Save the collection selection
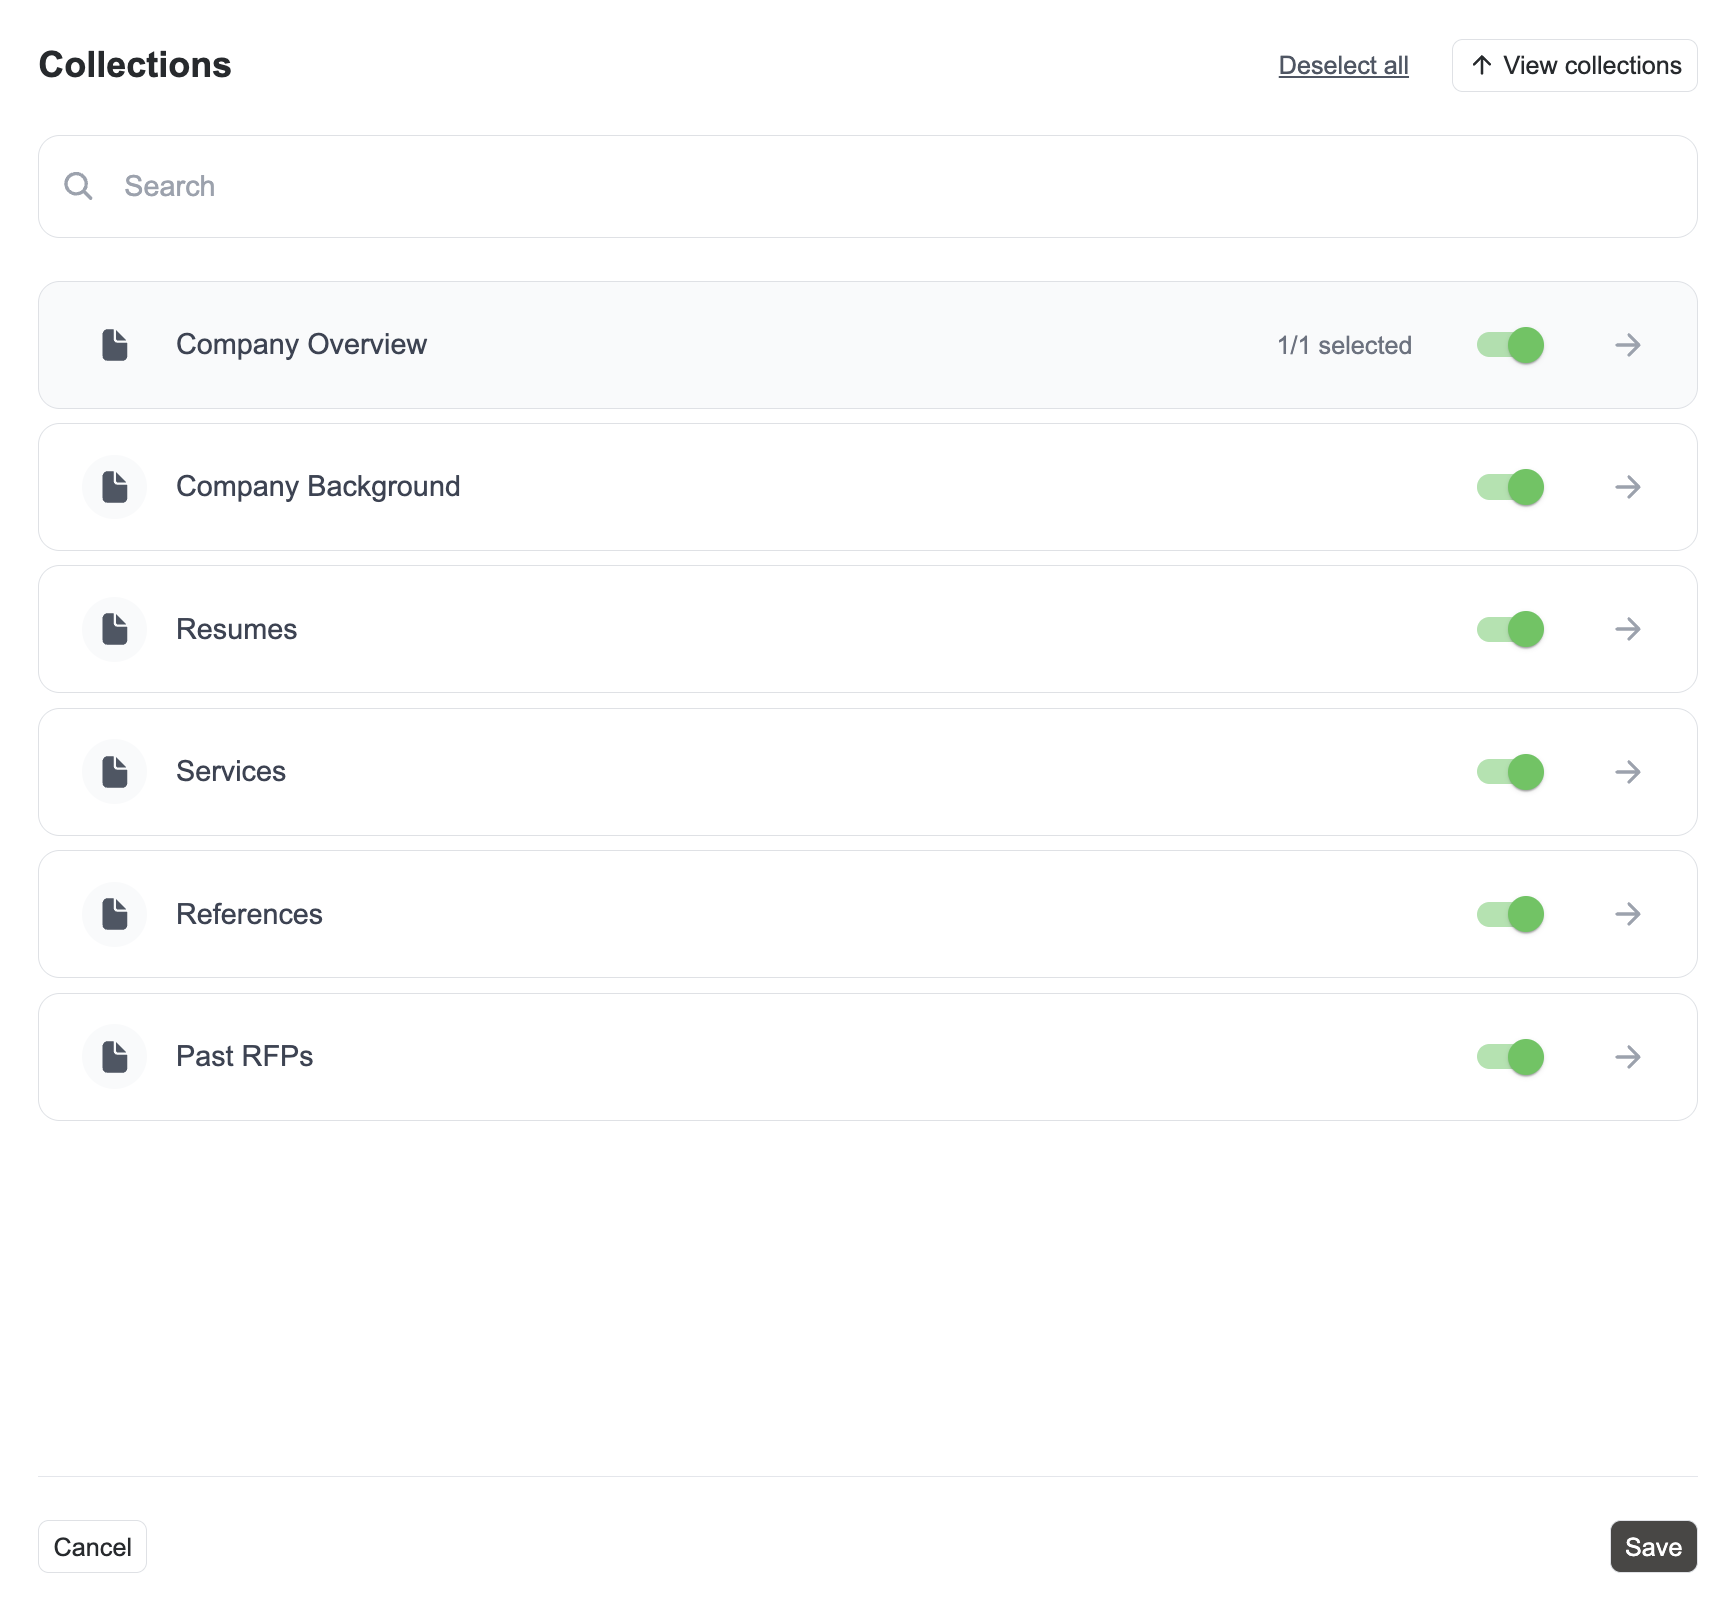Image resolution: width=1736 pixels, height=1612 pixels. pyautogui.click(x=1653, y=1547)
